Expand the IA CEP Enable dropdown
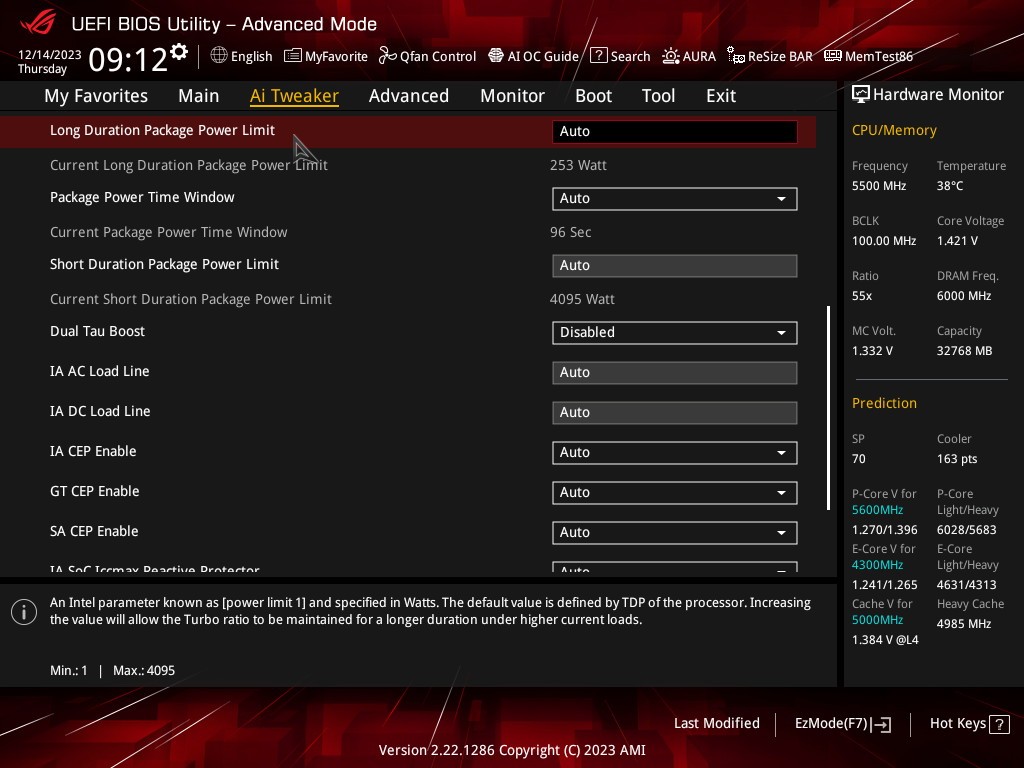The height and width of the screenshot is (768, 1024). [x=674, y=453]
